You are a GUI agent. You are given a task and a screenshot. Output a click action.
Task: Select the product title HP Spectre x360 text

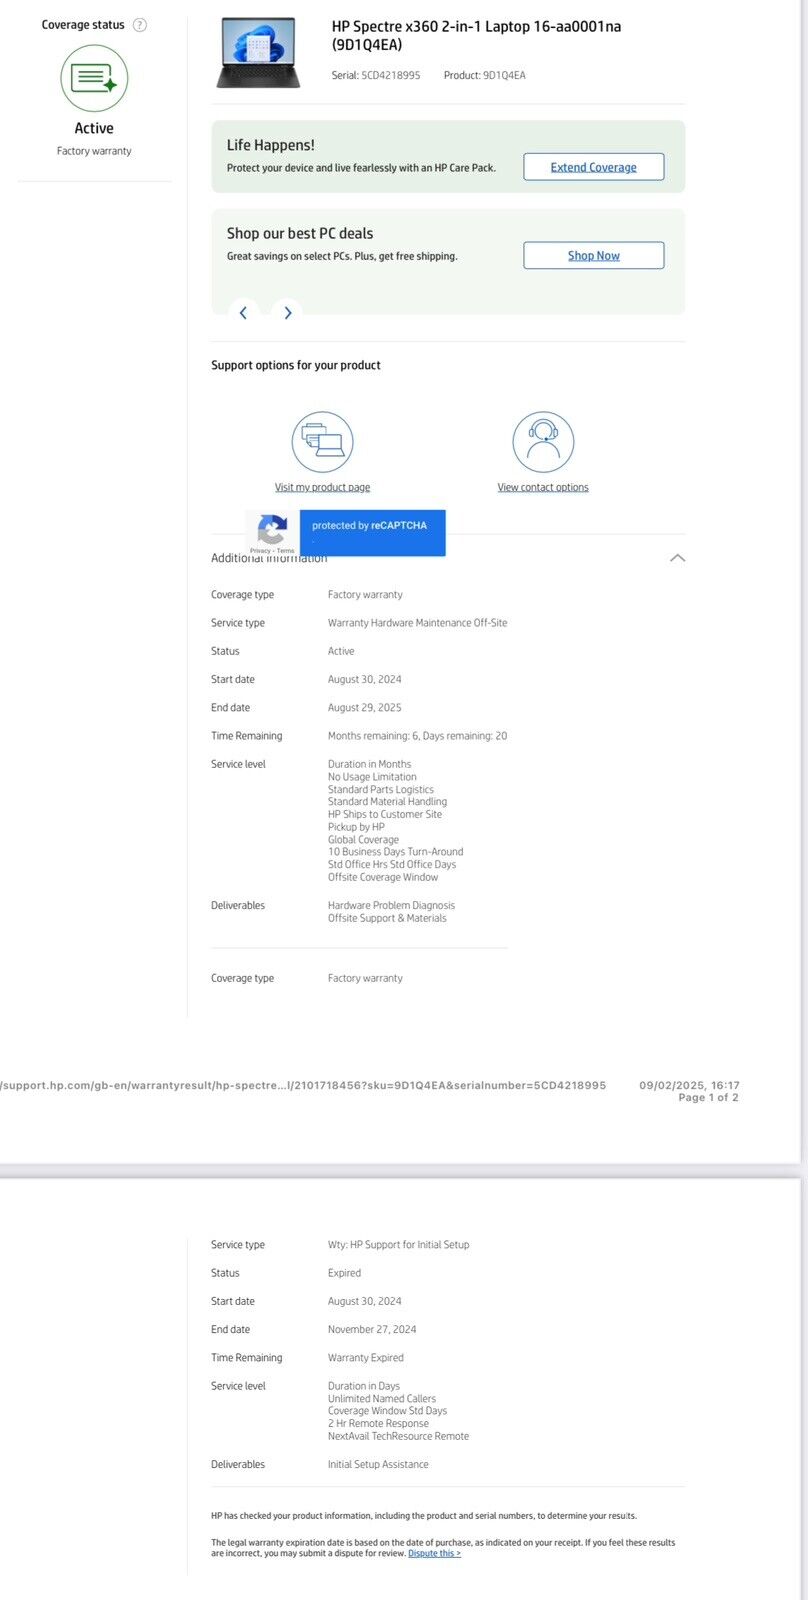click(476, 35)
